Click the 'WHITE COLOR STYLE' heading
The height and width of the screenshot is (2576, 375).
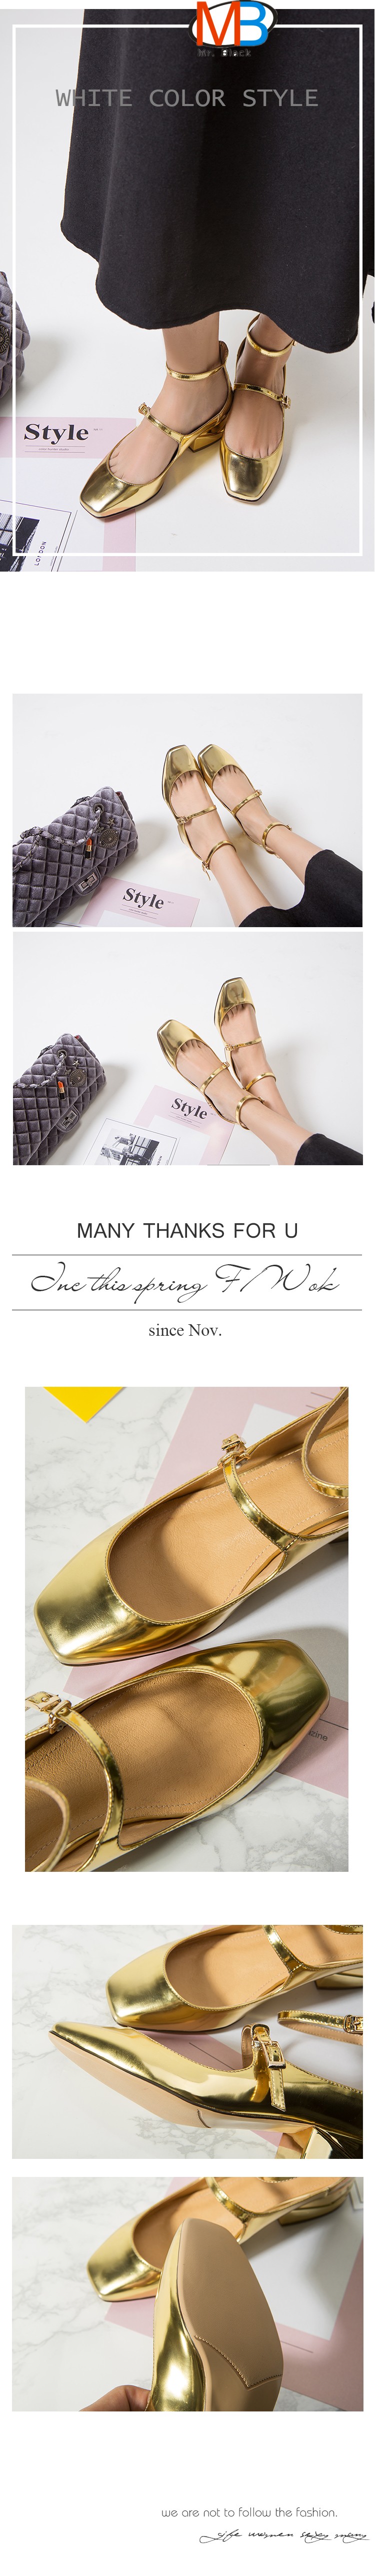click(x=187, y=98)
